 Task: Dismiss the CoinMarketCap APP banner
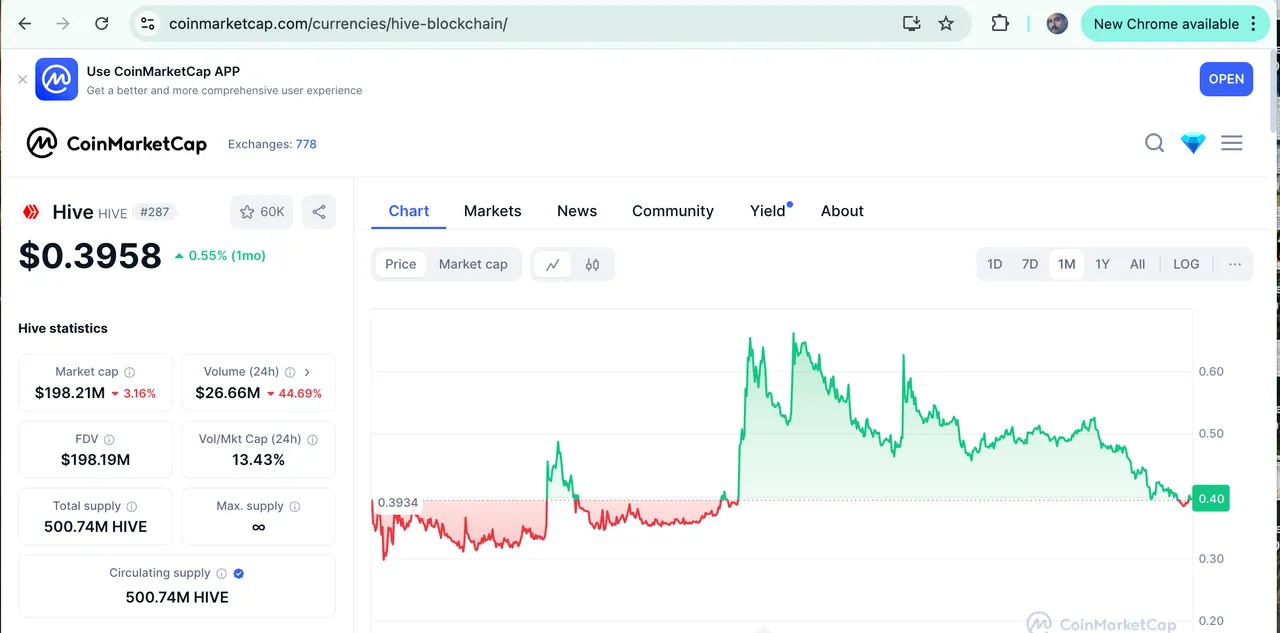click(22, 79)
